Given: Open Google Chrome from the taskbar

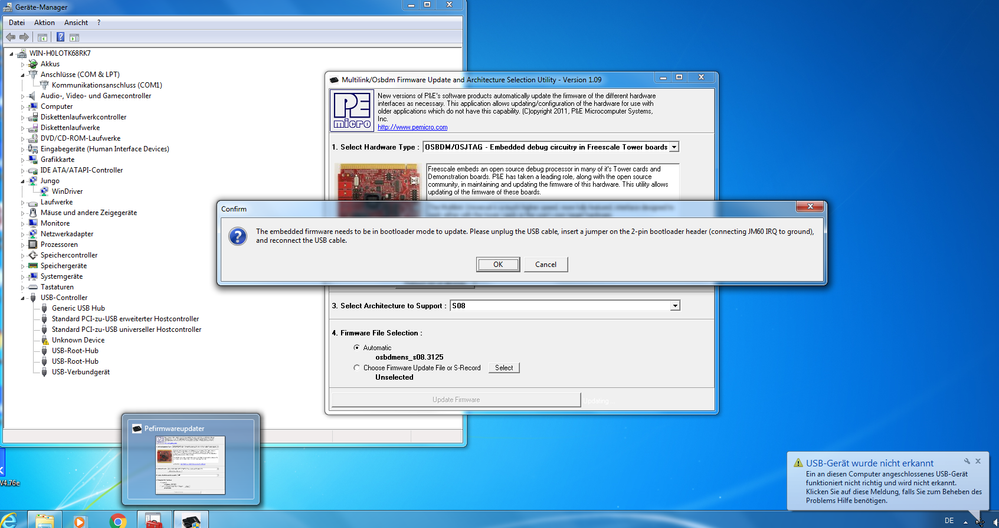Looking at the screenshot, I should tap(117, 520).
